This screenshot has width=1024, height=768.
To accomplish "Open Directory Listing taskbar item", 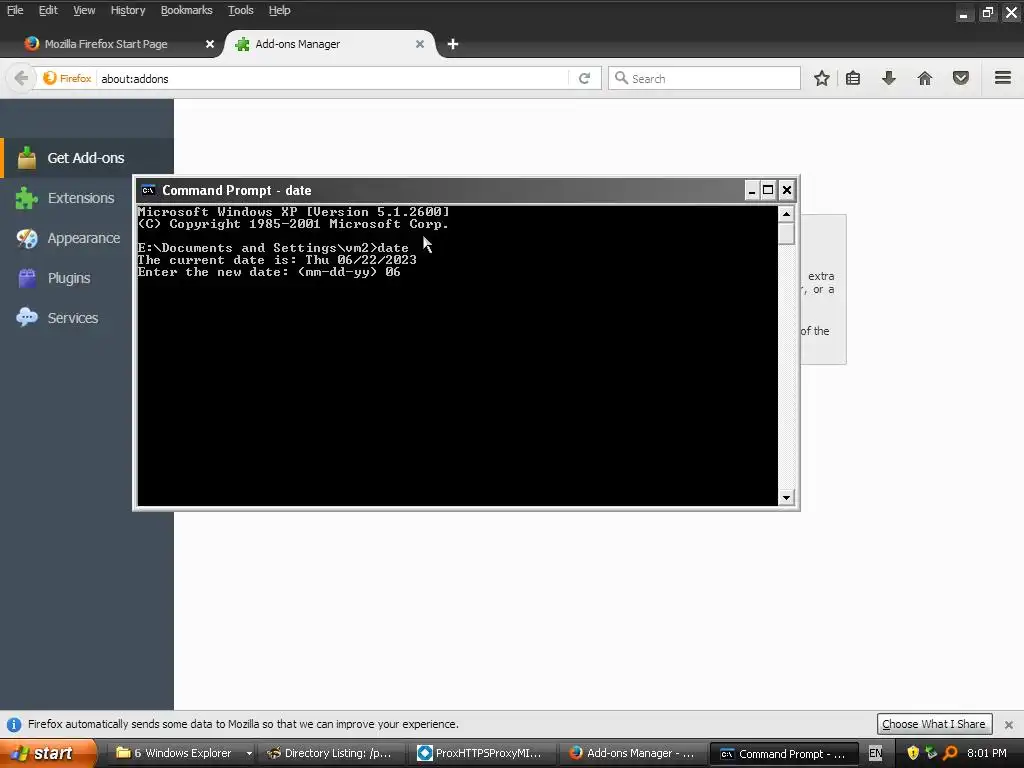I will (330, 754).
